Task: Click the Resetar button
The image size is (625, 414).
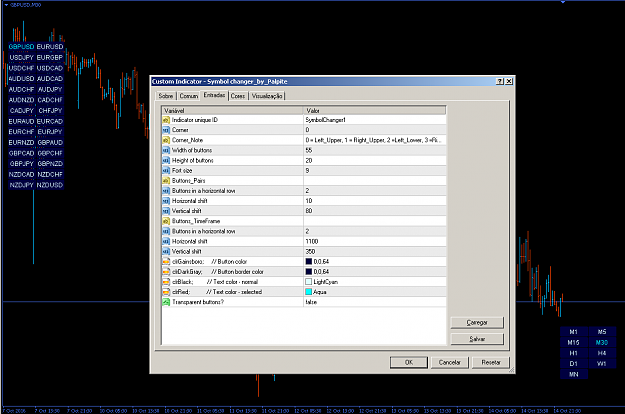Action: point(490,362)
